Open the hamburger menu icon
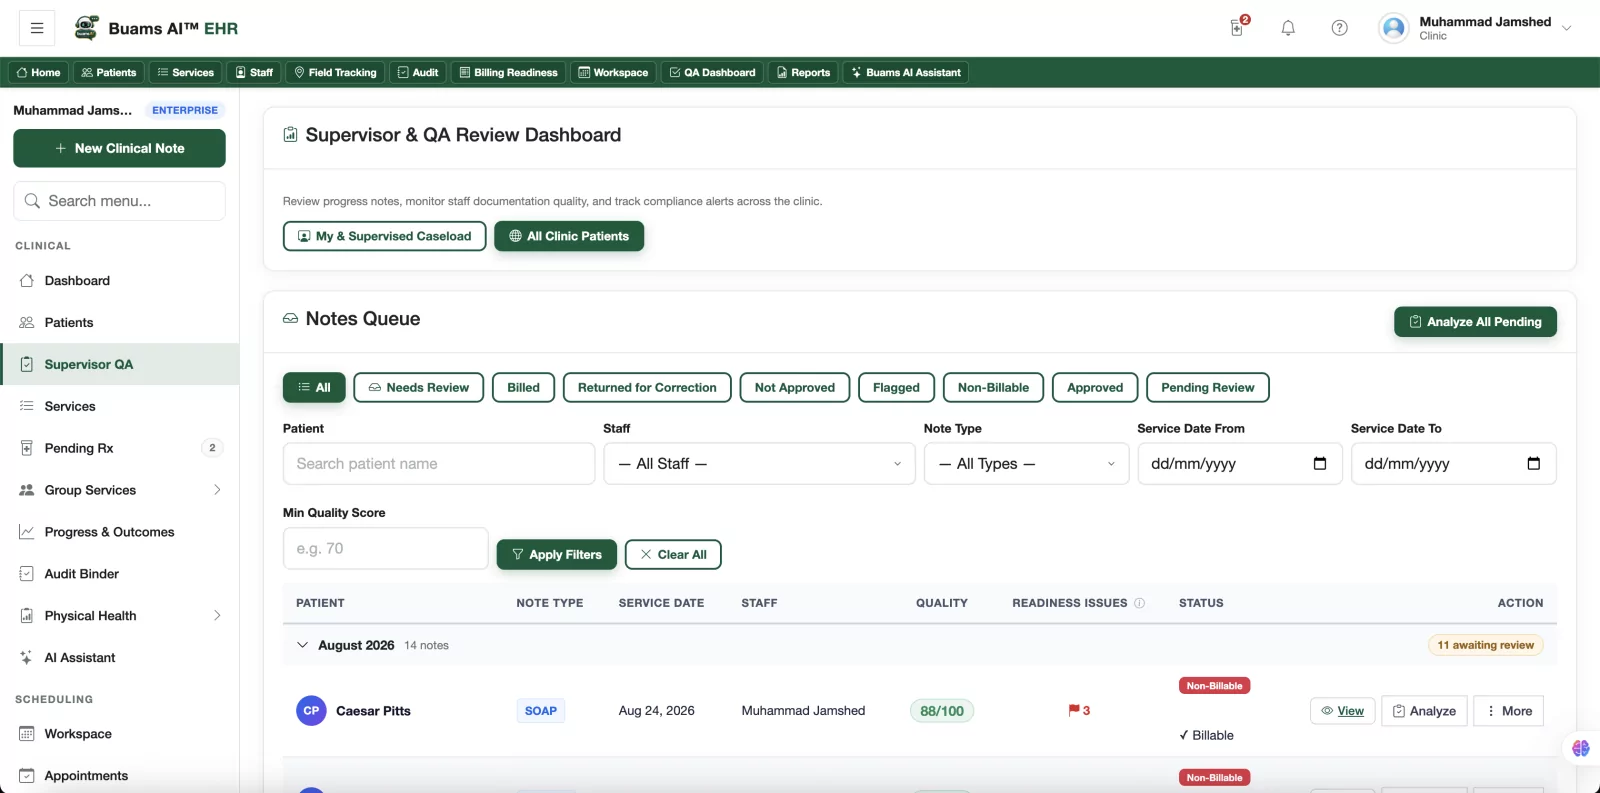The height and width of the screenshot is (793, 1600). point(37,28)
